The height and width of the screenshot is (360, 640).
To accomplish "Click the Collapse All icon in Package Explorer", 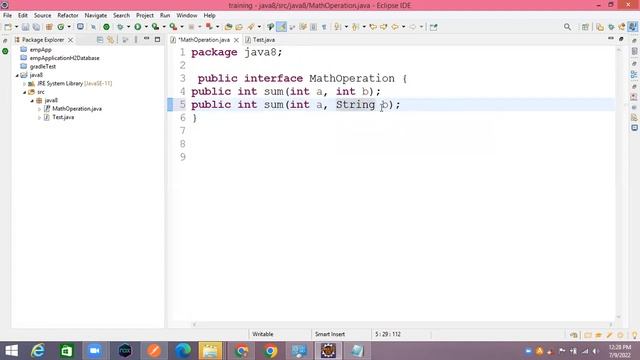I will click(100, 40).
